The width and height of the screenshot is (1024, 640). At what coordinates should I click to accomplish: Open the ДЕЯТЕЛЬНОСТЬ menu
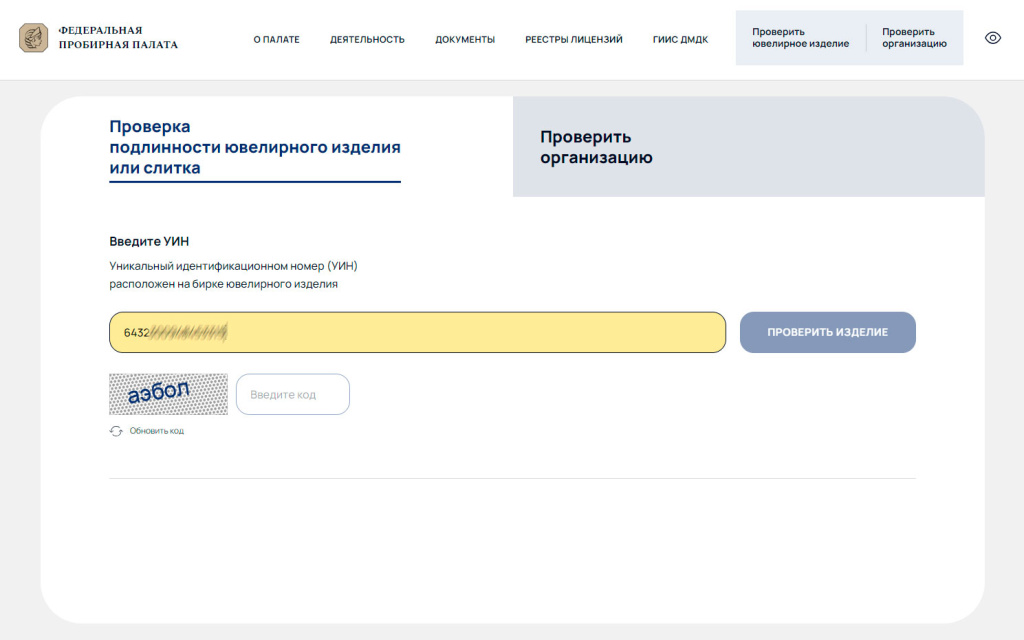pos(367,39)
